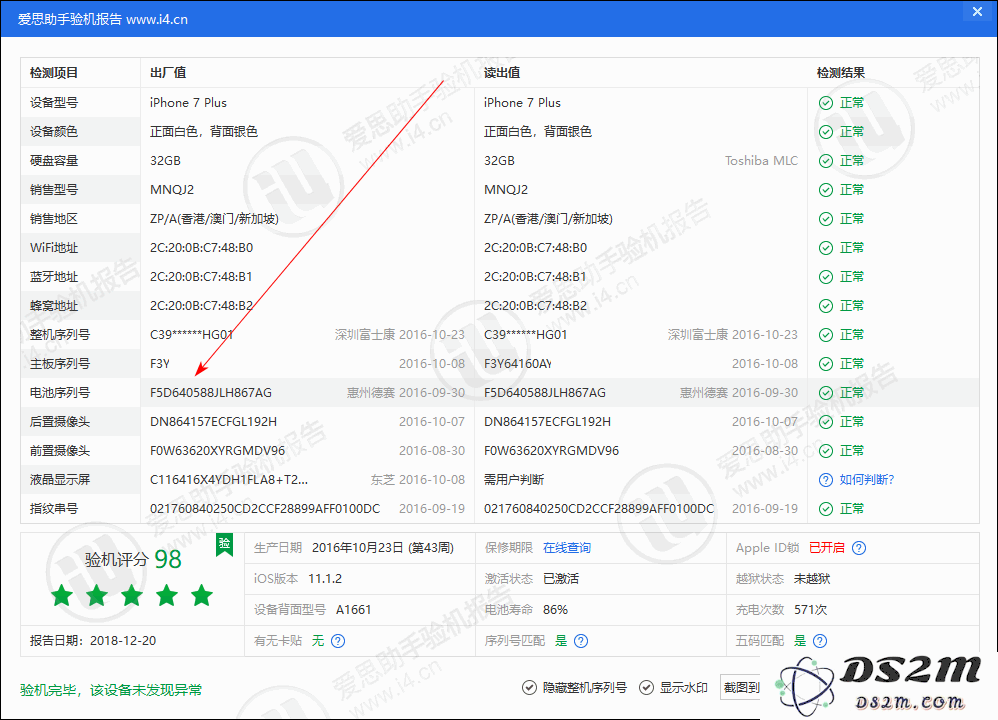Viewport: 998px width, 720px height.
Task: Click the 读出值 column header
Action: [502, 73]
